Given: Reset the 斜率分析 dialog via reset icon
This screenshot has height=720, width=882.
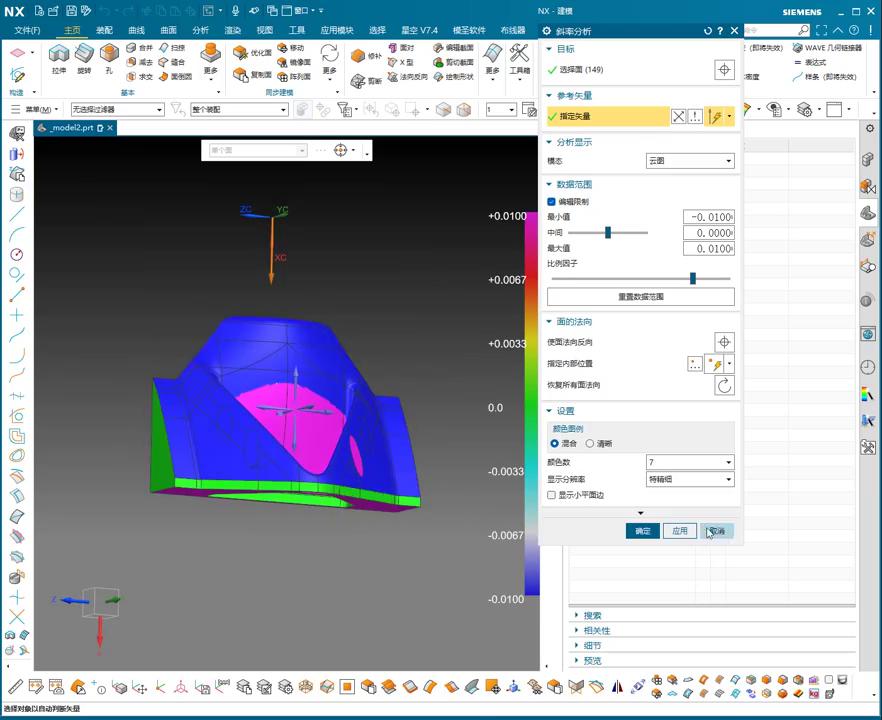Looking at the screenshot, I should tap(708, 31).
